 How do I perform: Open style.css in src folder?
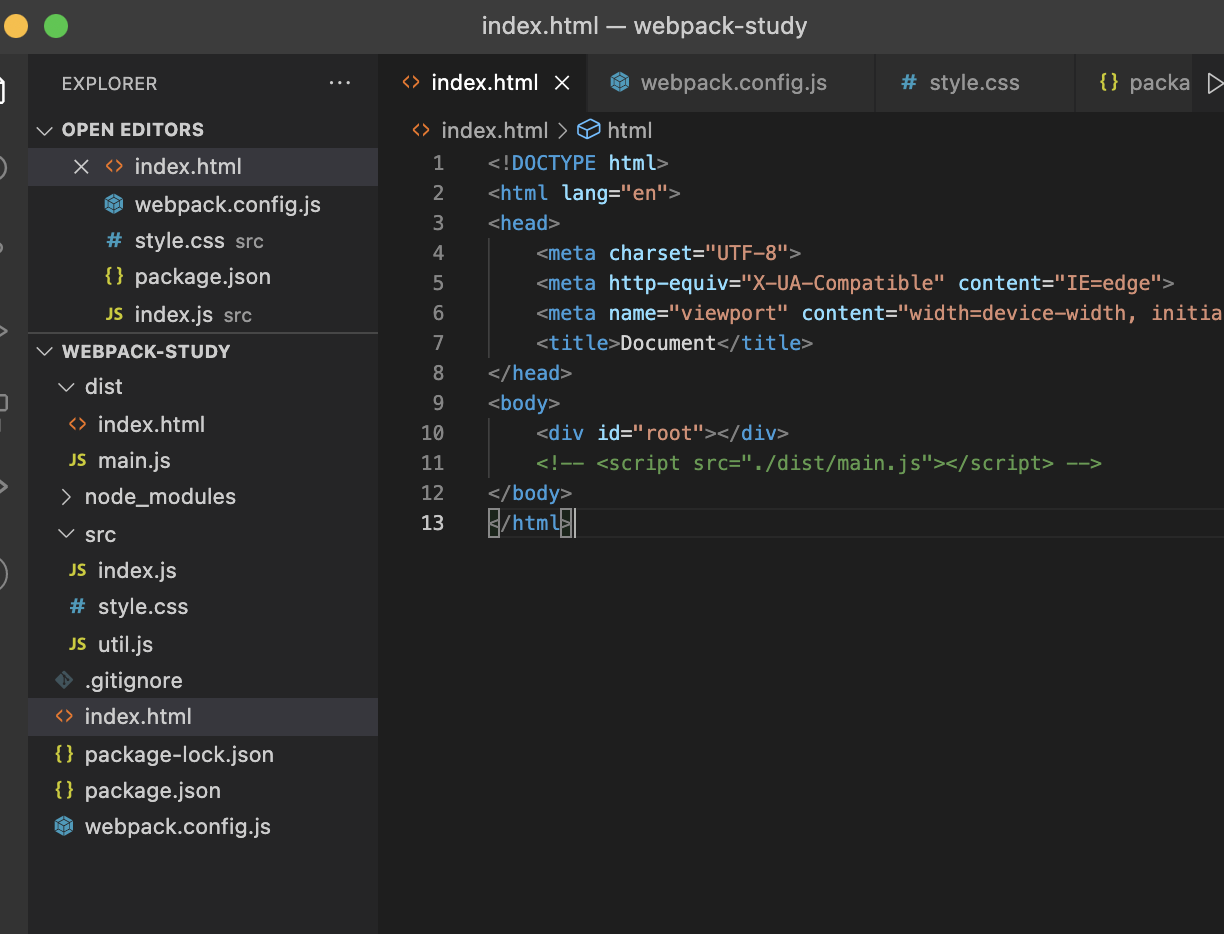(x=203, y=607)
